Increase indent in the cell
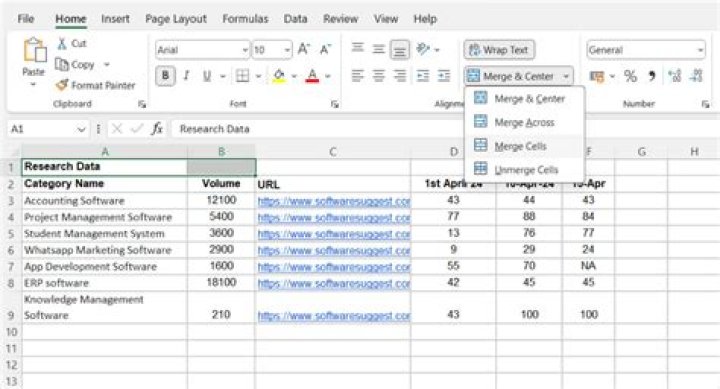Screen dimensions: 720x389 444,76
